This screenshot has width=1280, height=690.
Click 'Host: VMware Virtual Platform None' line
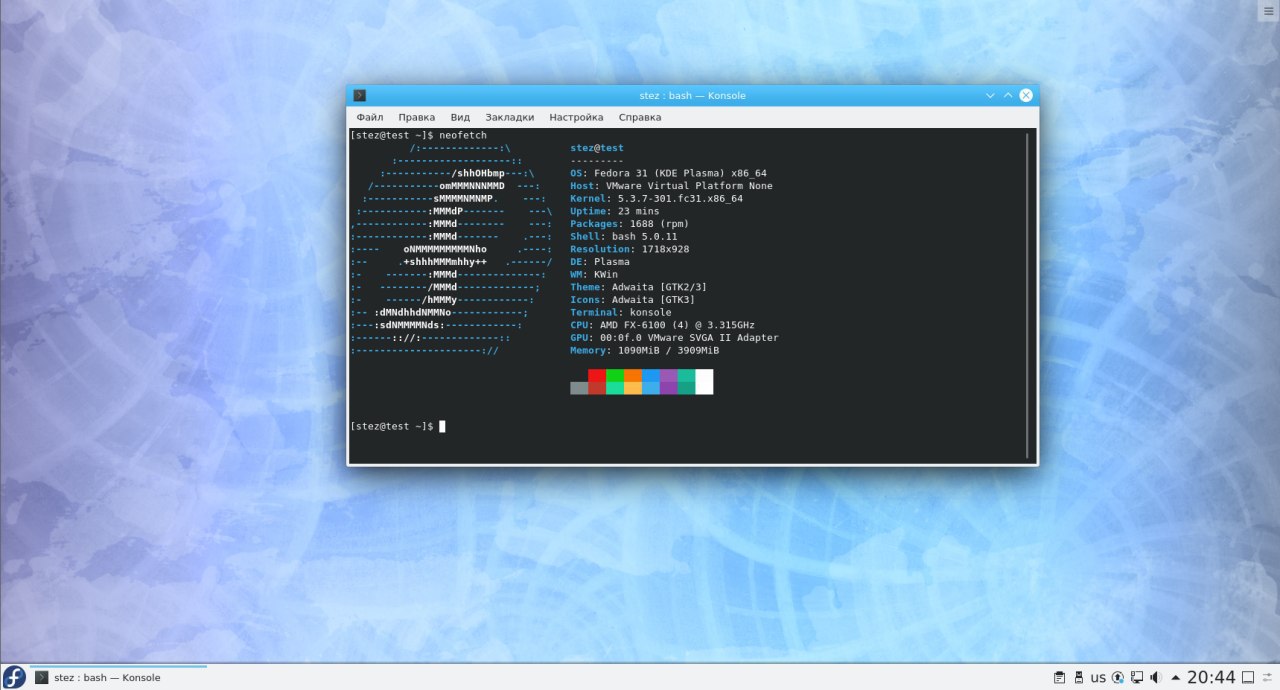671,186
